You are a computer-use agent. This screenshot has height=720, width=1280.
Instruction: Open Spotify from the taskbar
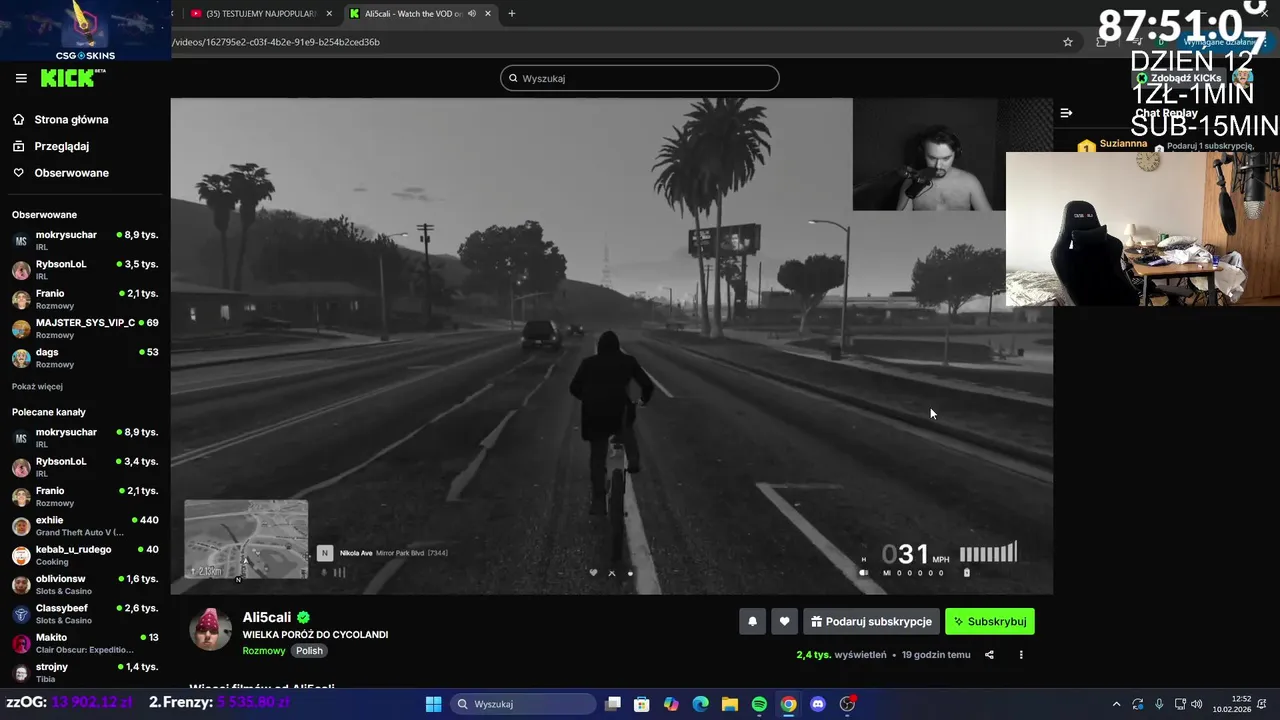coord(759,704)
